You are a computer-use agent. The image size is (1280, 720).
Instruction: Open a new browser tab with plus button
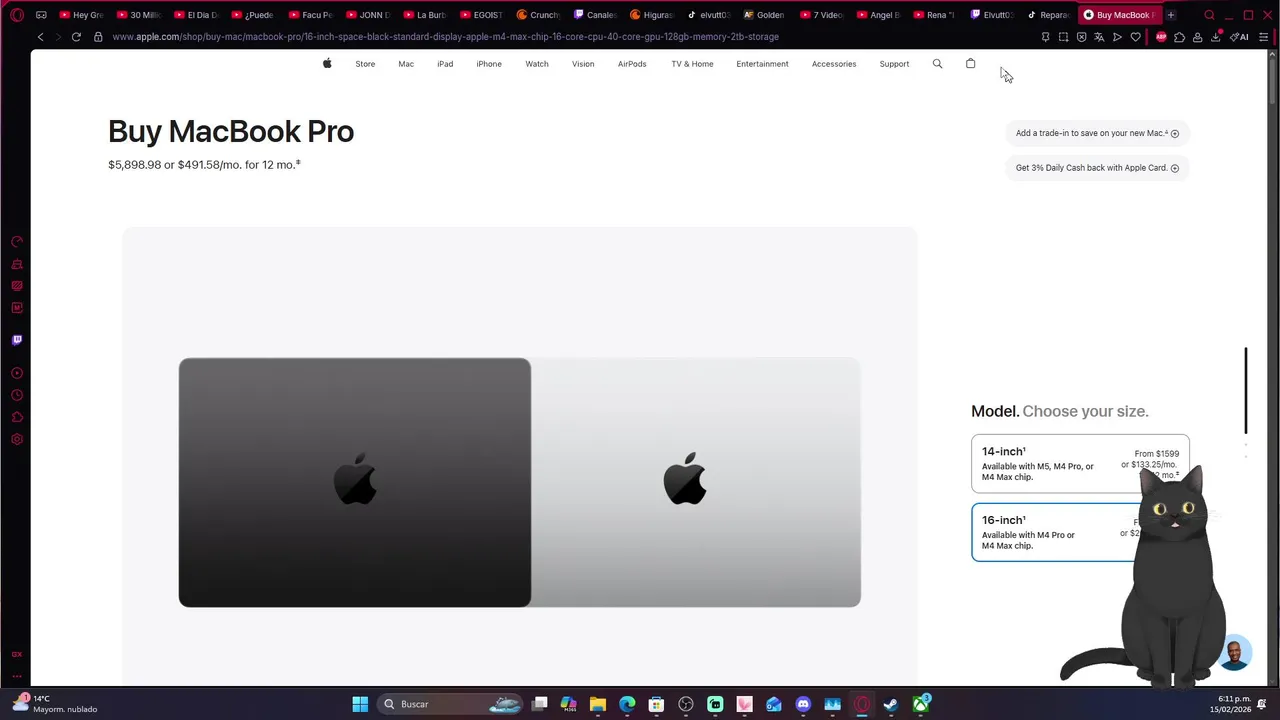tap(1171, 15)
